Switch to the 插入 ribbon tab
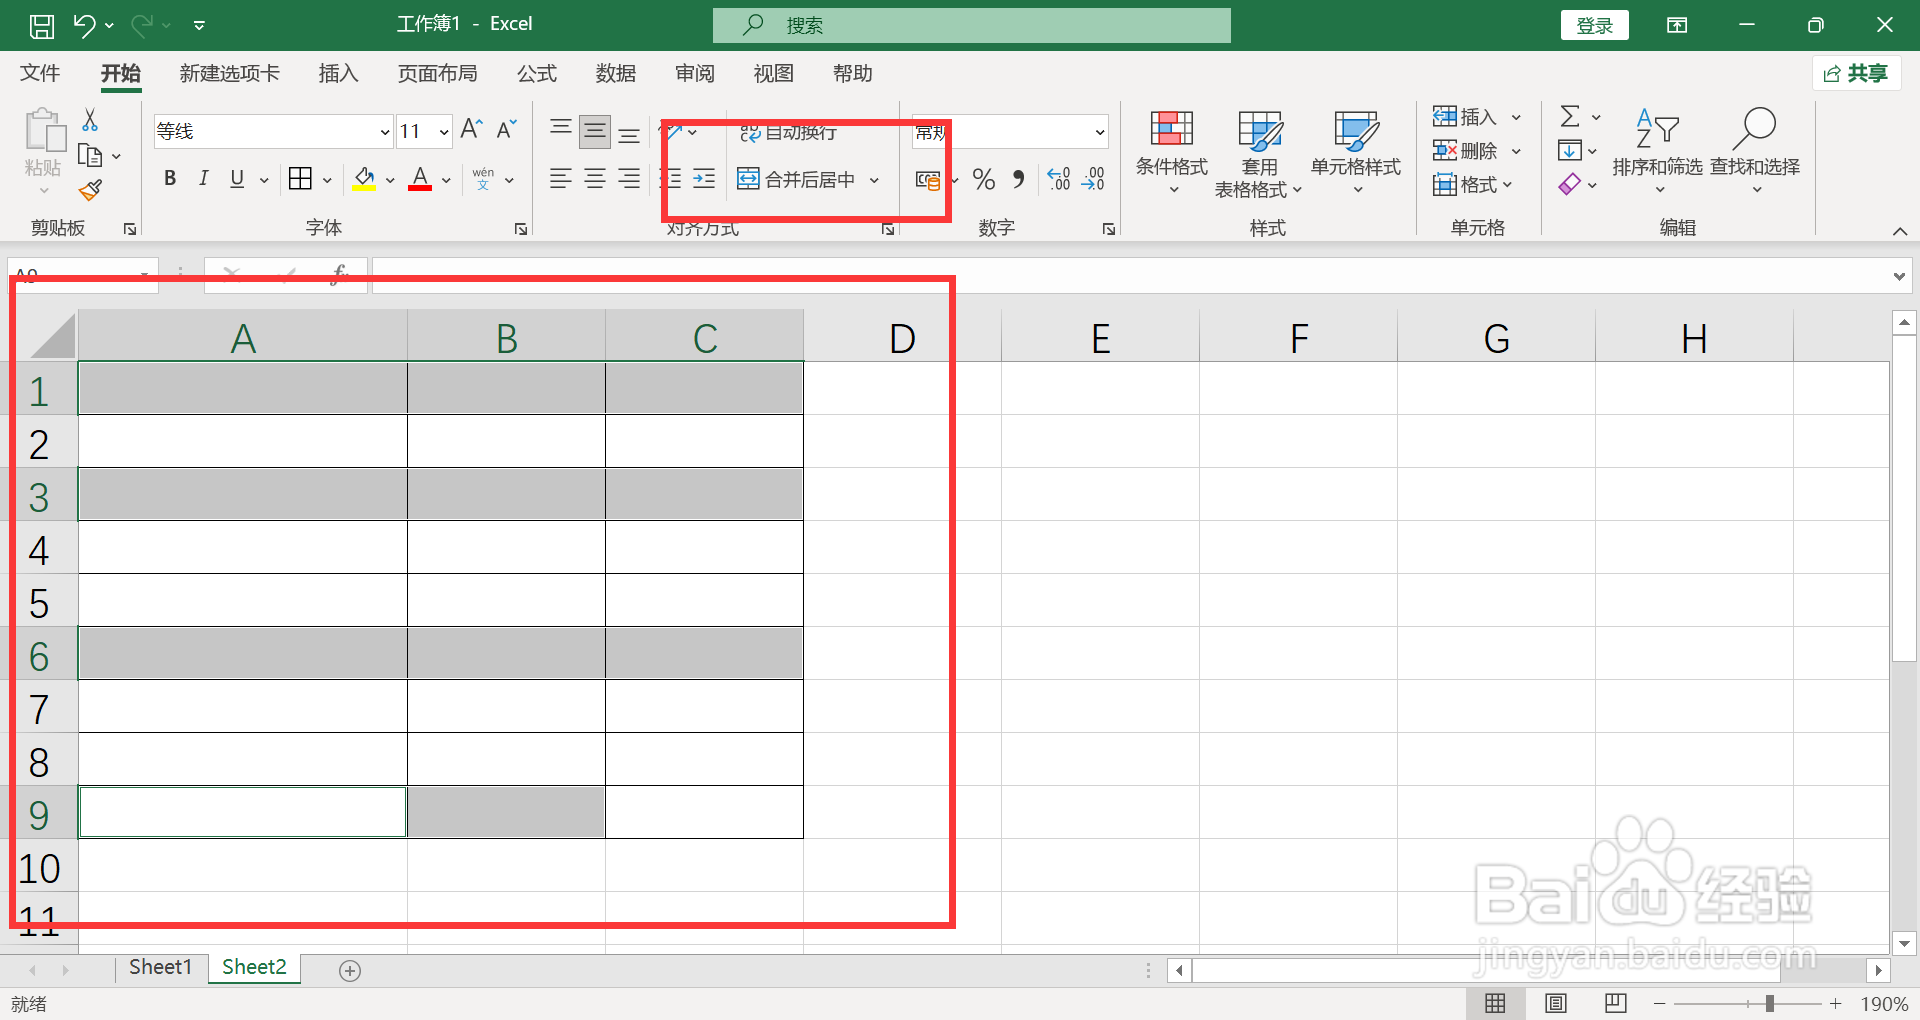 (x=338, y=73)
